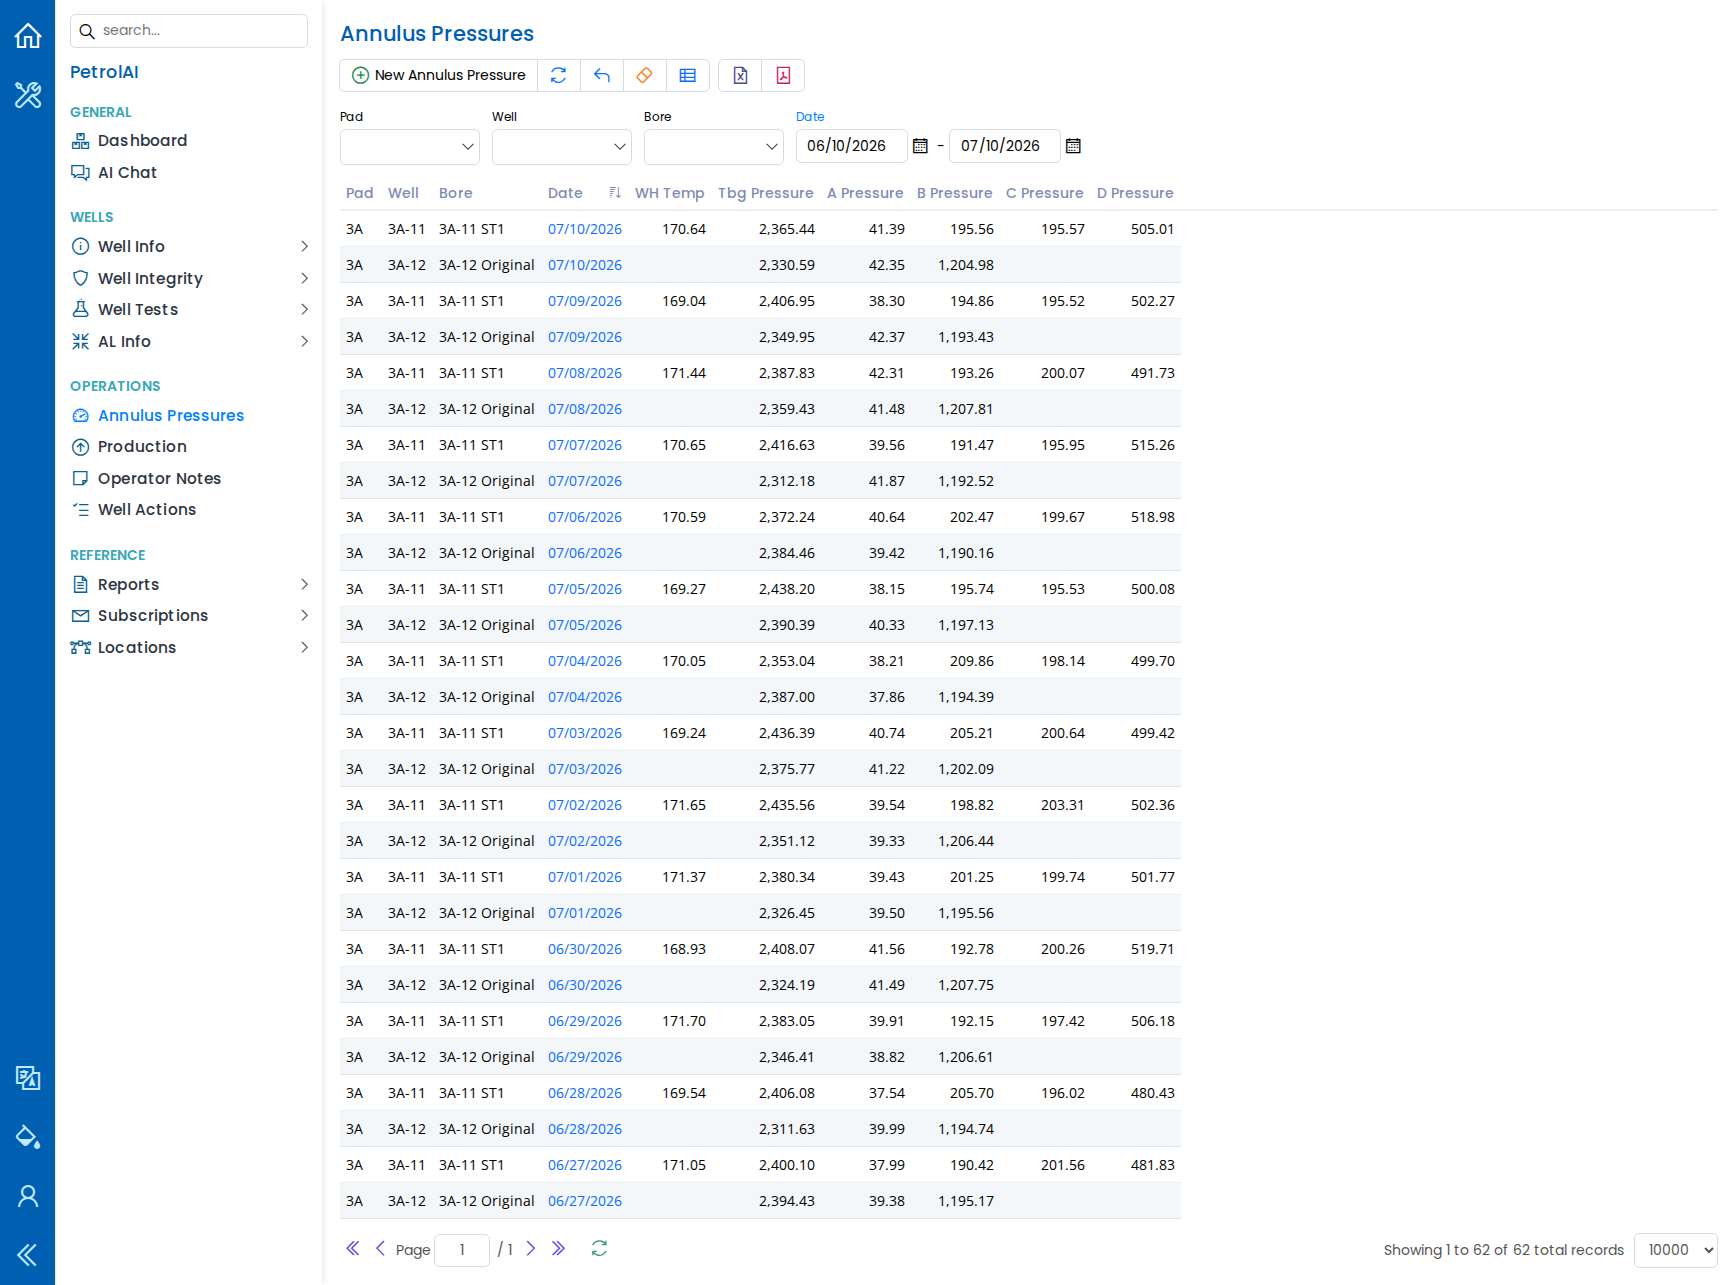1735x1285 pixels.
Task: Open the tools wrench icon in sidebar
Action: click(x=28, y=95)
